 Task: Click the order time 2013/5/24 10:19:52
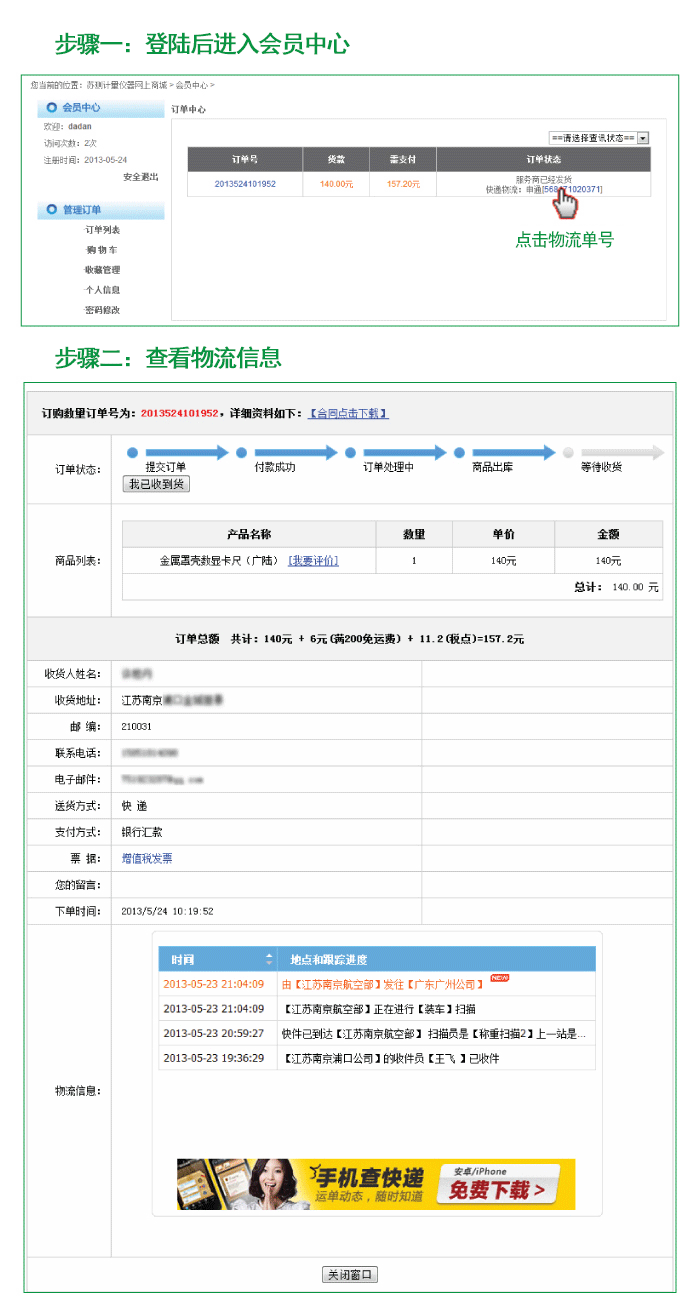point(167,911)
